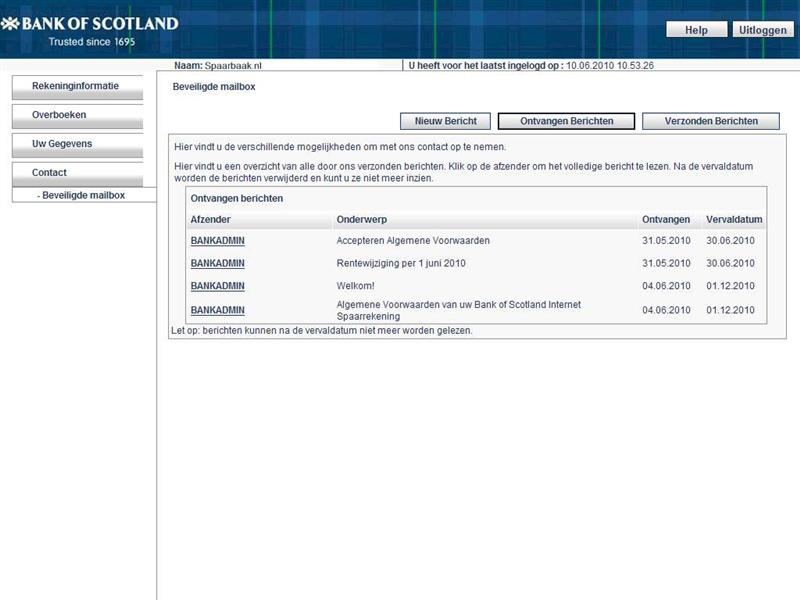Select subject Accepteren Algemene Voorwaarden
The width and height of the screenshot is (800, 600).
coord(413,240)
